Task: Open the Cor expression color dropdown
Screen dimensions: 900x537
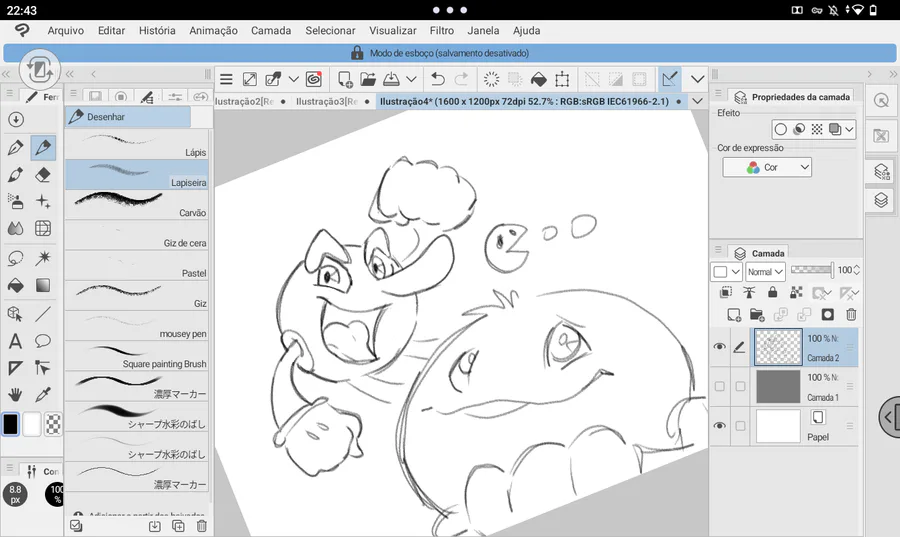Action: (x=767, y=168)
